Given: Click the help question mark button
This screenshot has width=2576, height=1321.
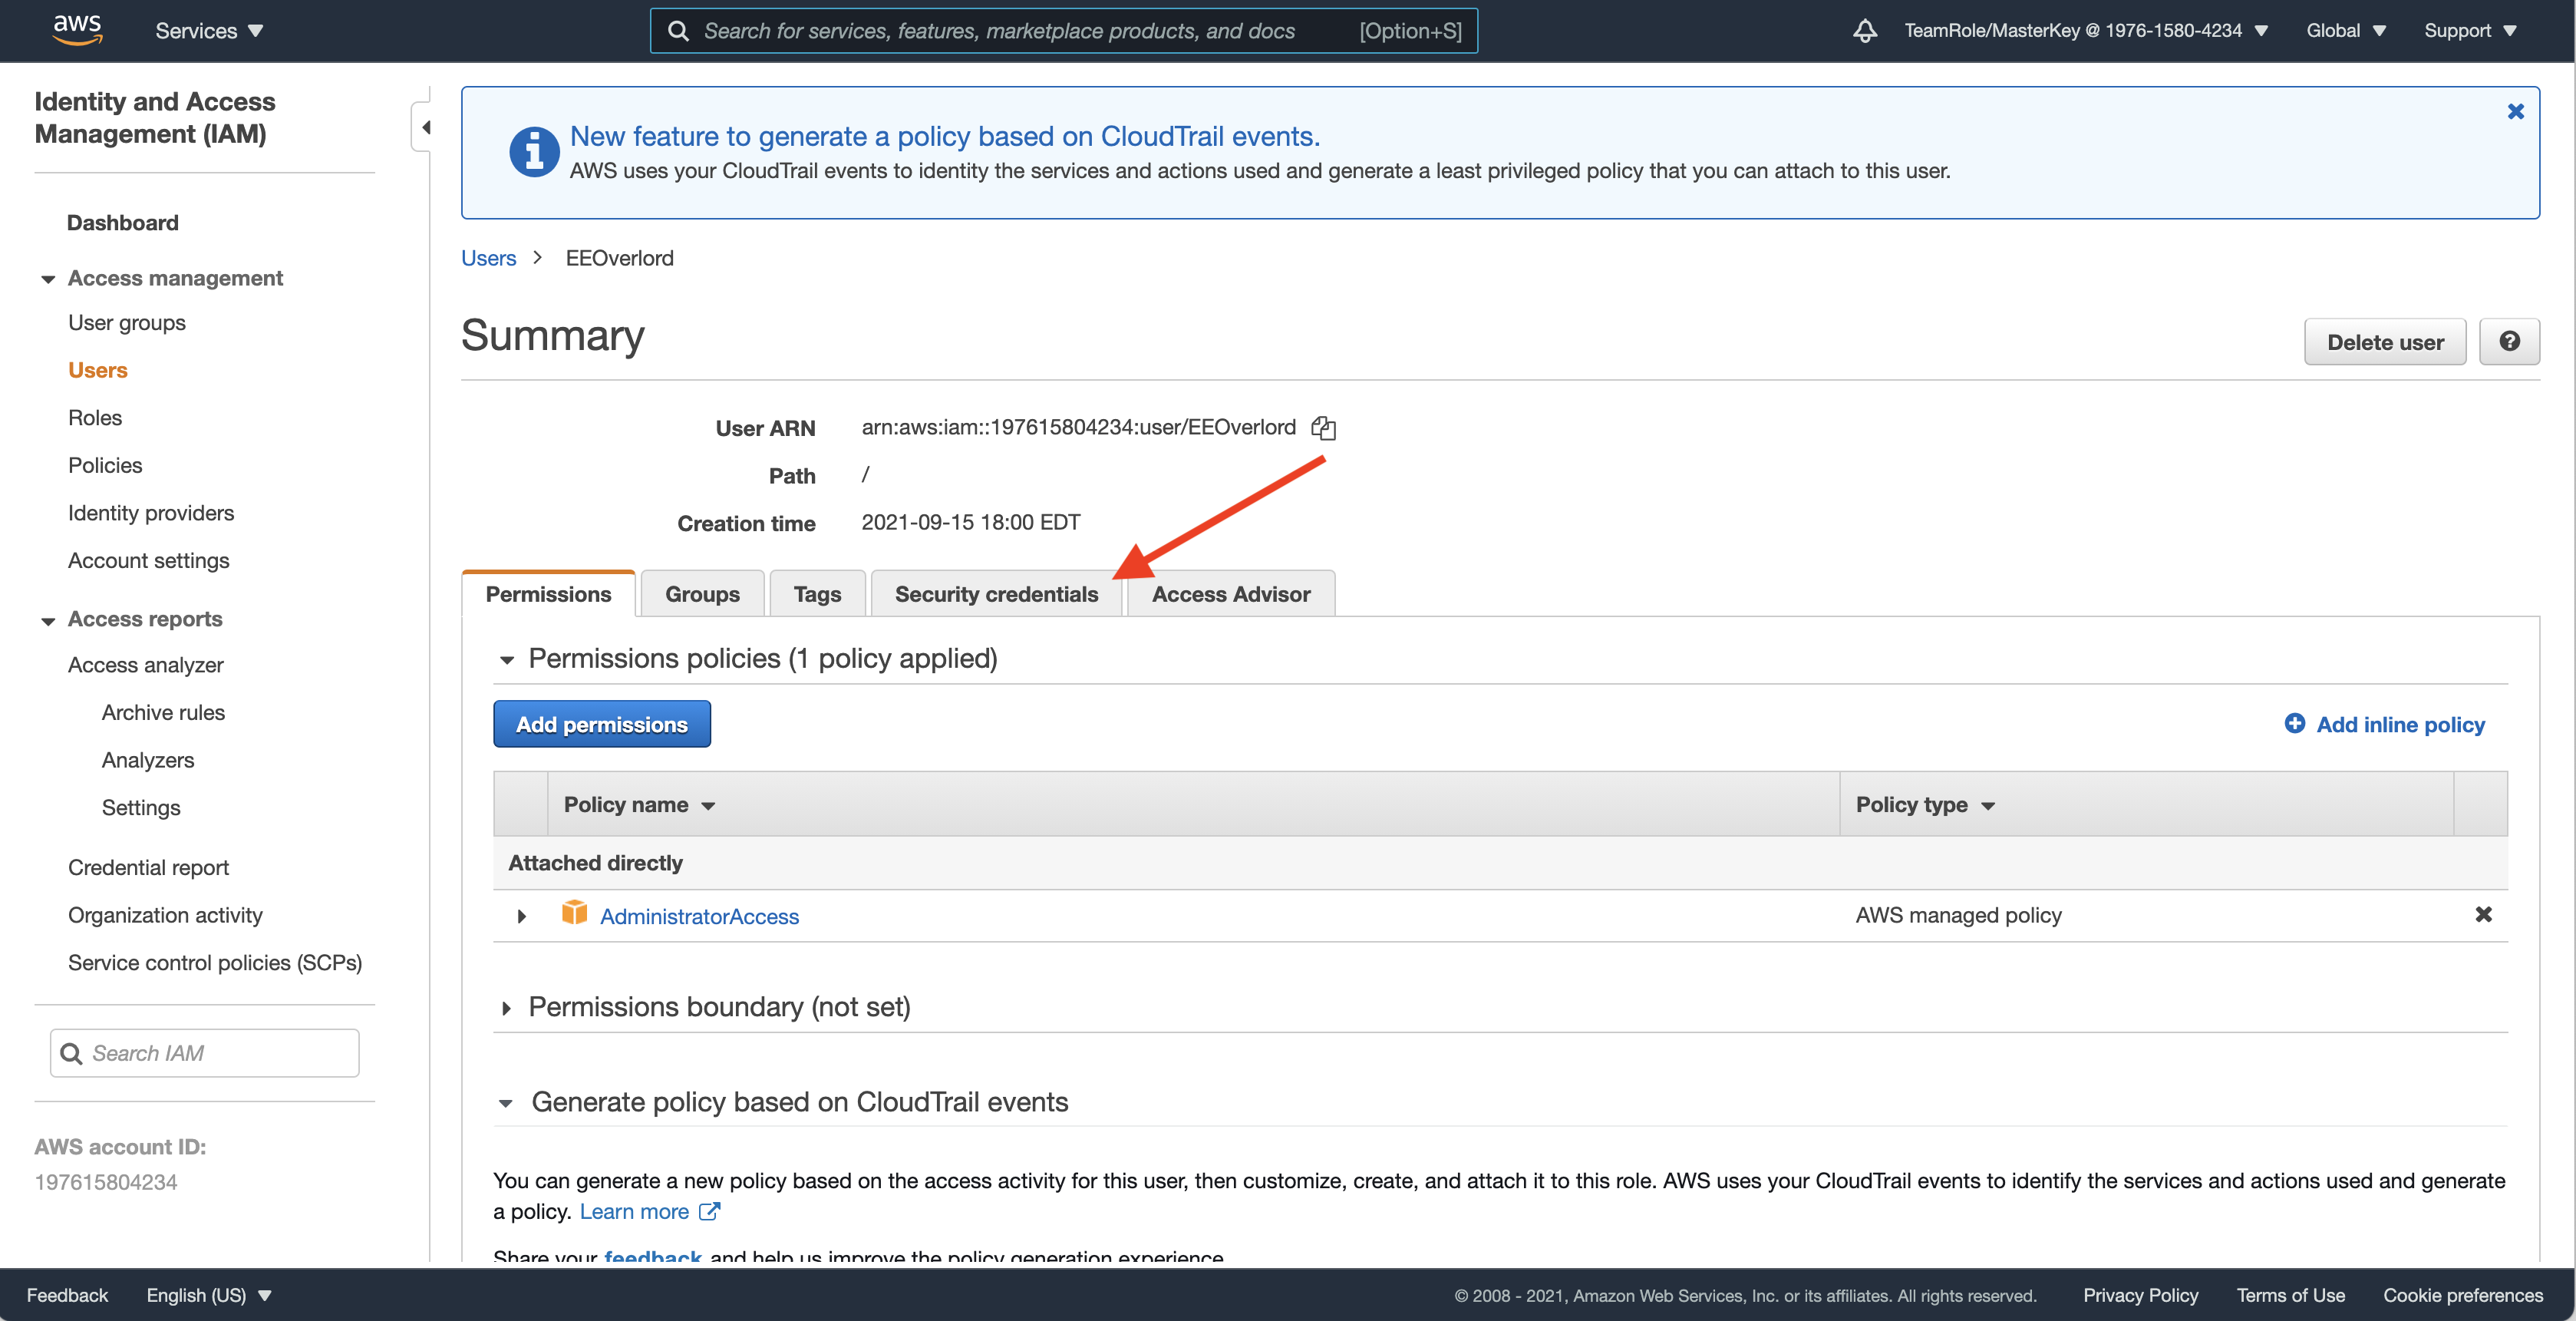Looking at the screenshot, I should [2509, 342].
